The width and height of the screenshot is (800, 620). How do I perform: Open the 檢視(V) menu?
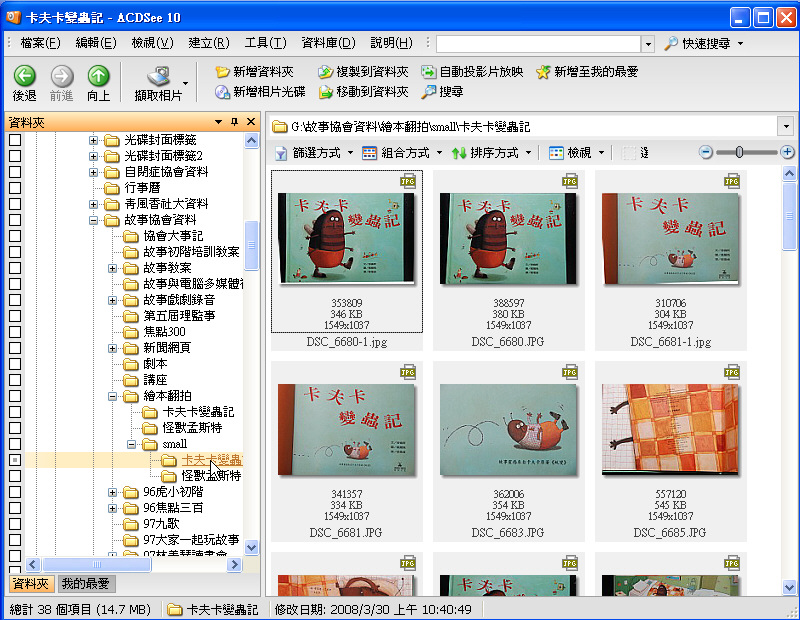153,43
